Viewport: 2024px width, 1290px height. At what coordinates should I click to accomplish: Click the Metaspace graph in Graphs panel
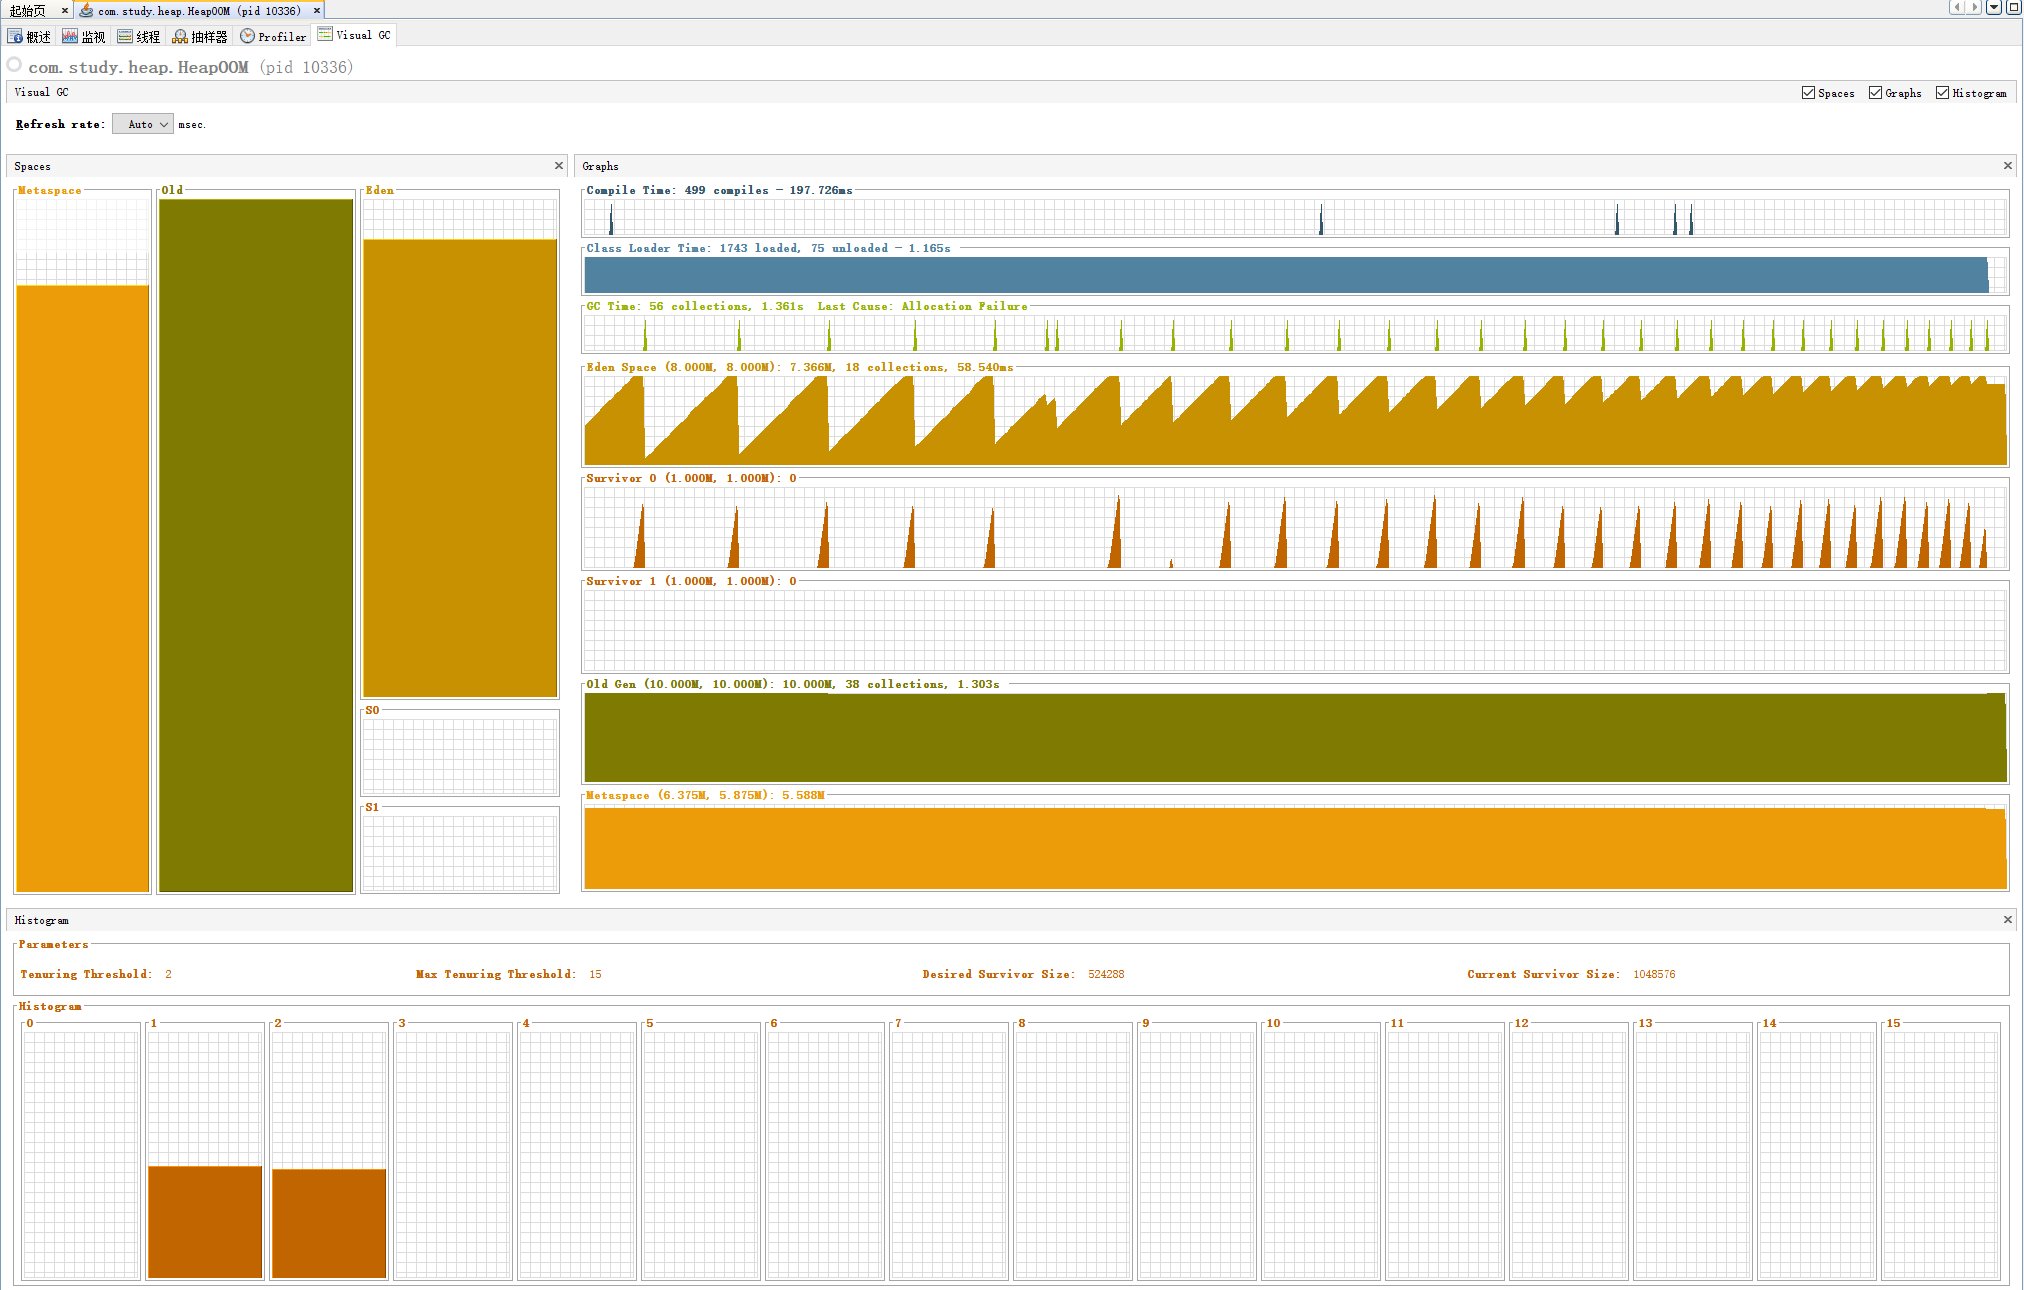point(1295,846)
